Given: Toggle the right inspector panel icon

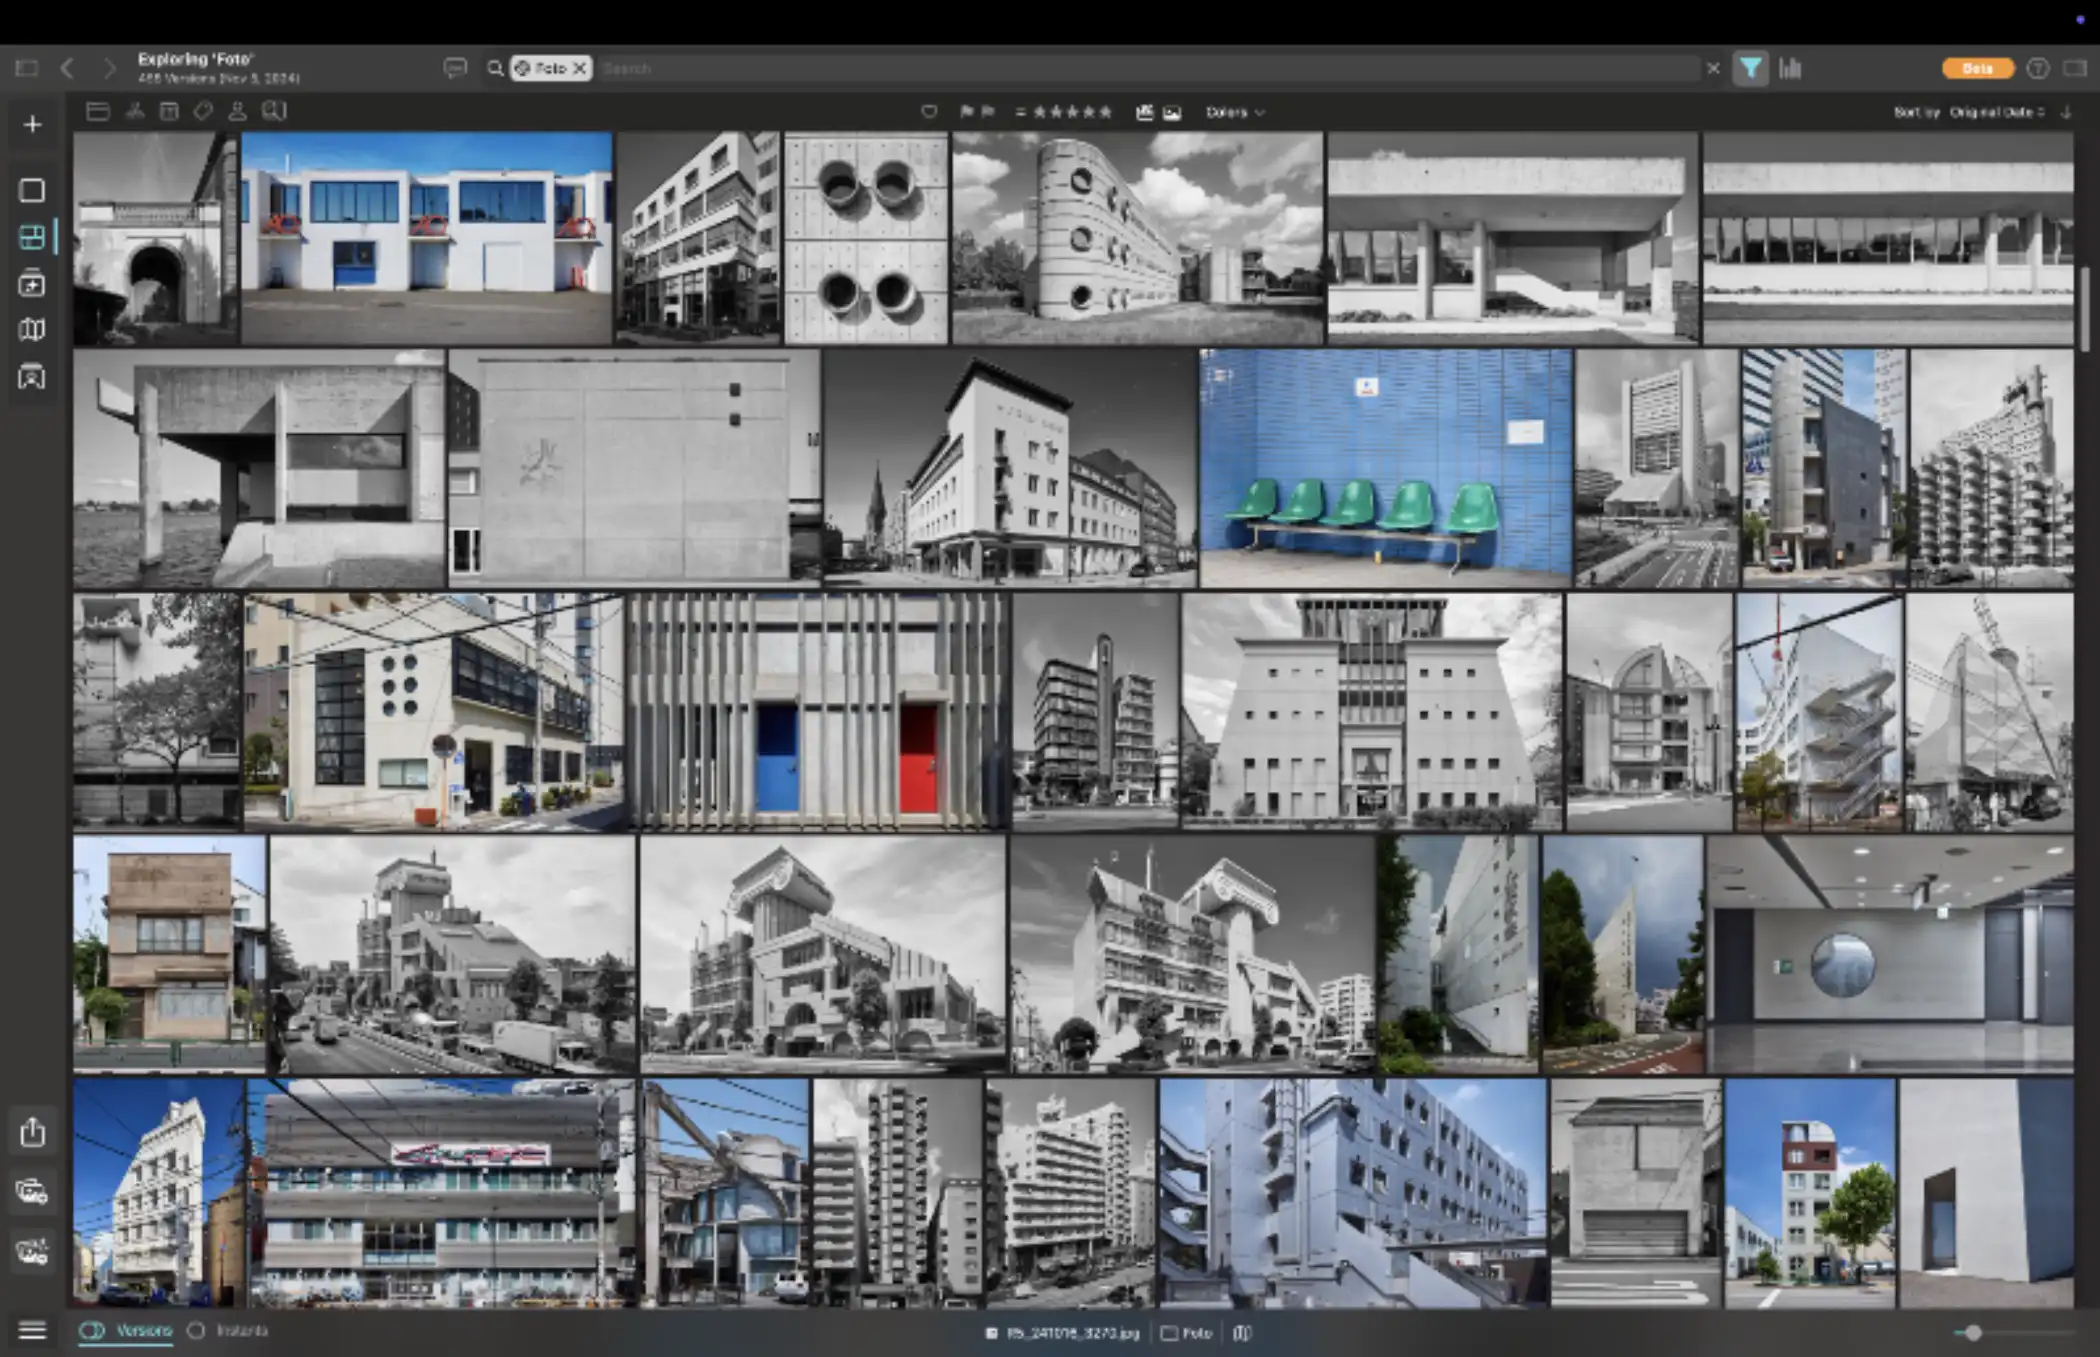Looking at the screenshot, I should click(2075, 68).
